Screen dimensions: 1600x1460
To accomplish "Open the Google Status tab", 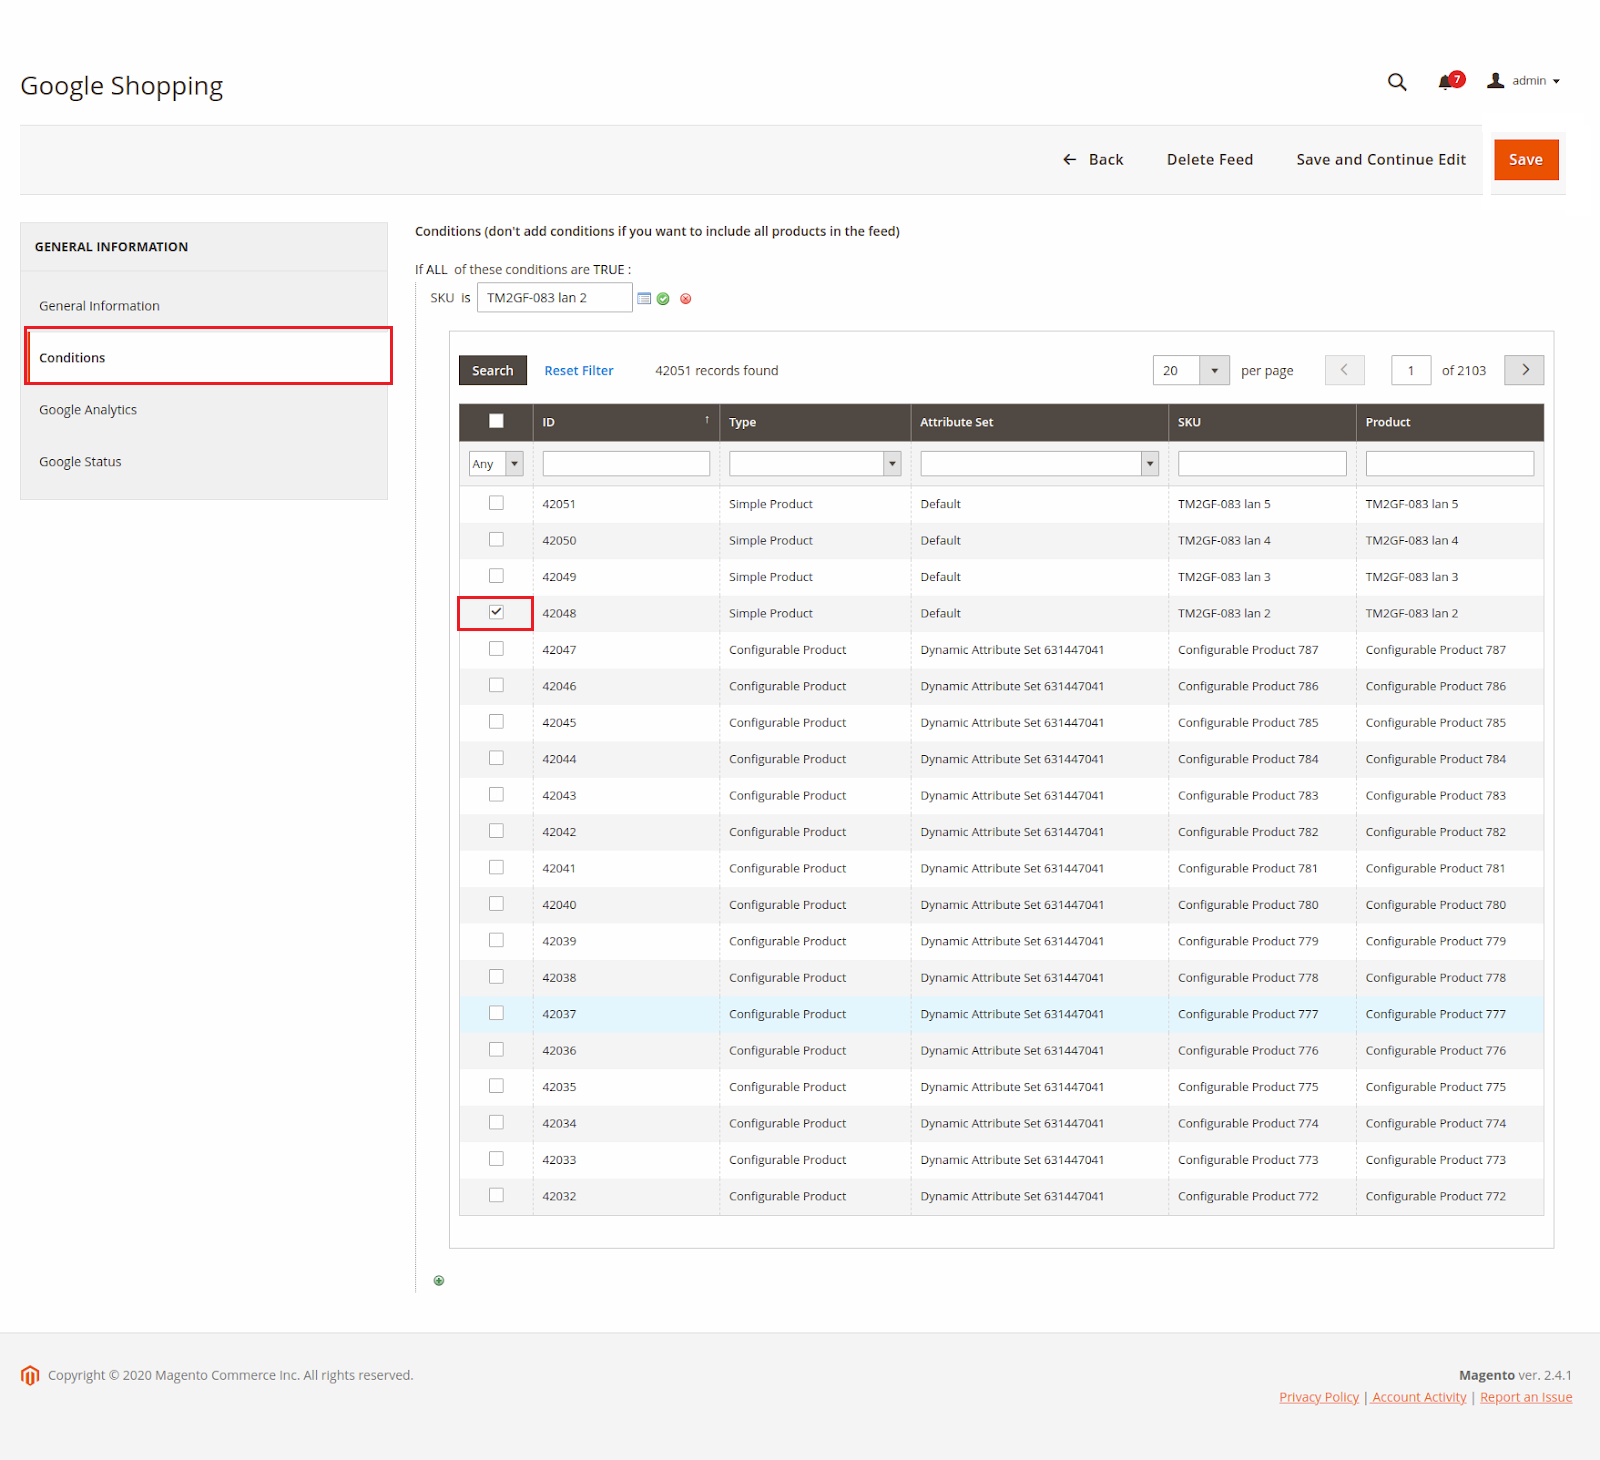I will (x=204, y=462).
